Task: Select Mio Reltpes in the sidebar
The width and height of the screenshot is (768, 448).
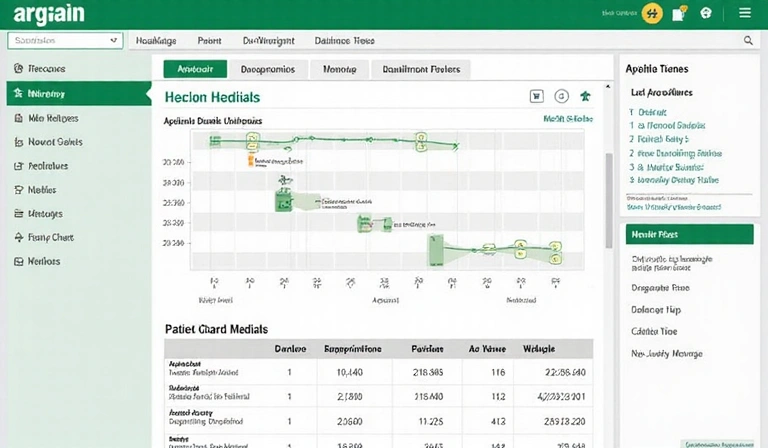Action: click(79, 118)
